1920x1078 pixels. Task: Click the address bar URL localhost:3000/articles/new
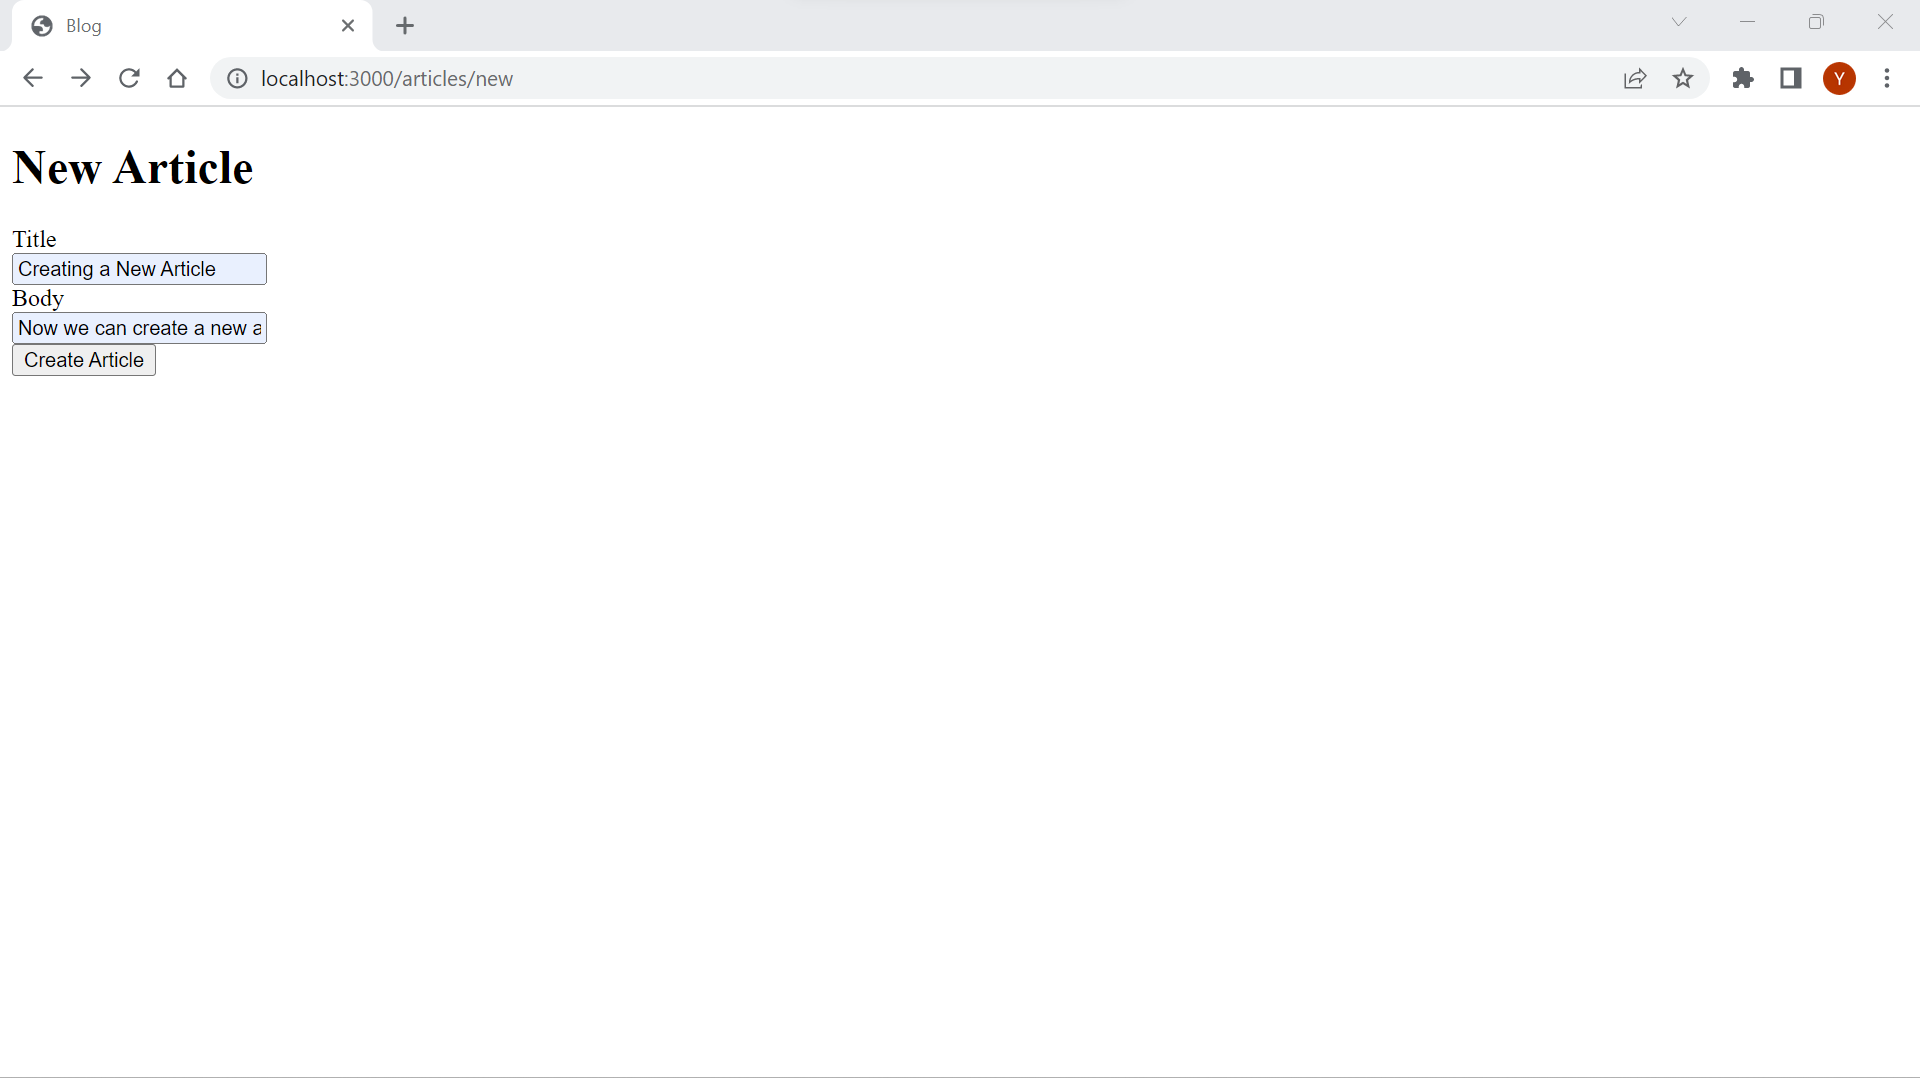[387, 78]
